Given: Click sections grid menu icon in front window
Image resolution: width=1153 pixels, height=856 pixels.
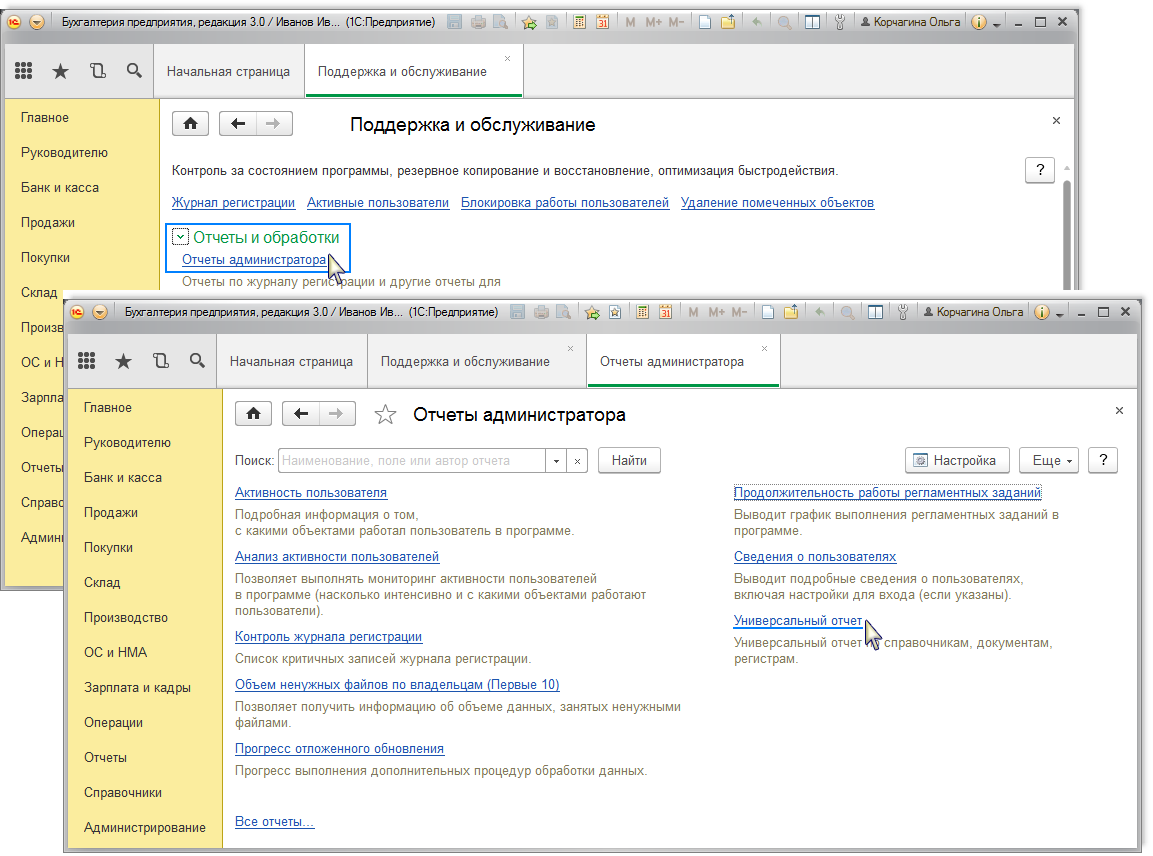Looking at the screenshot, I should coord(87,360).
